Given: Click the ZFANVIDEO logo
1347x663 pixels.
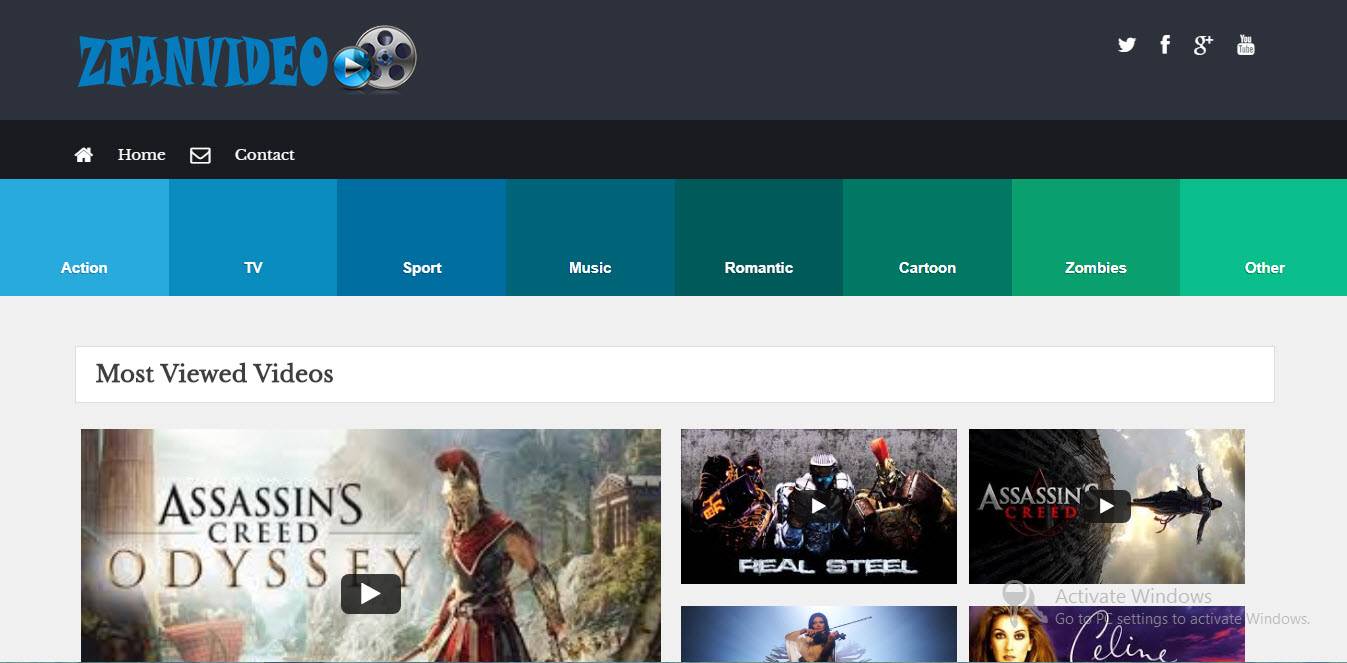Looking at the screenshot, I should tap(247, 59).
